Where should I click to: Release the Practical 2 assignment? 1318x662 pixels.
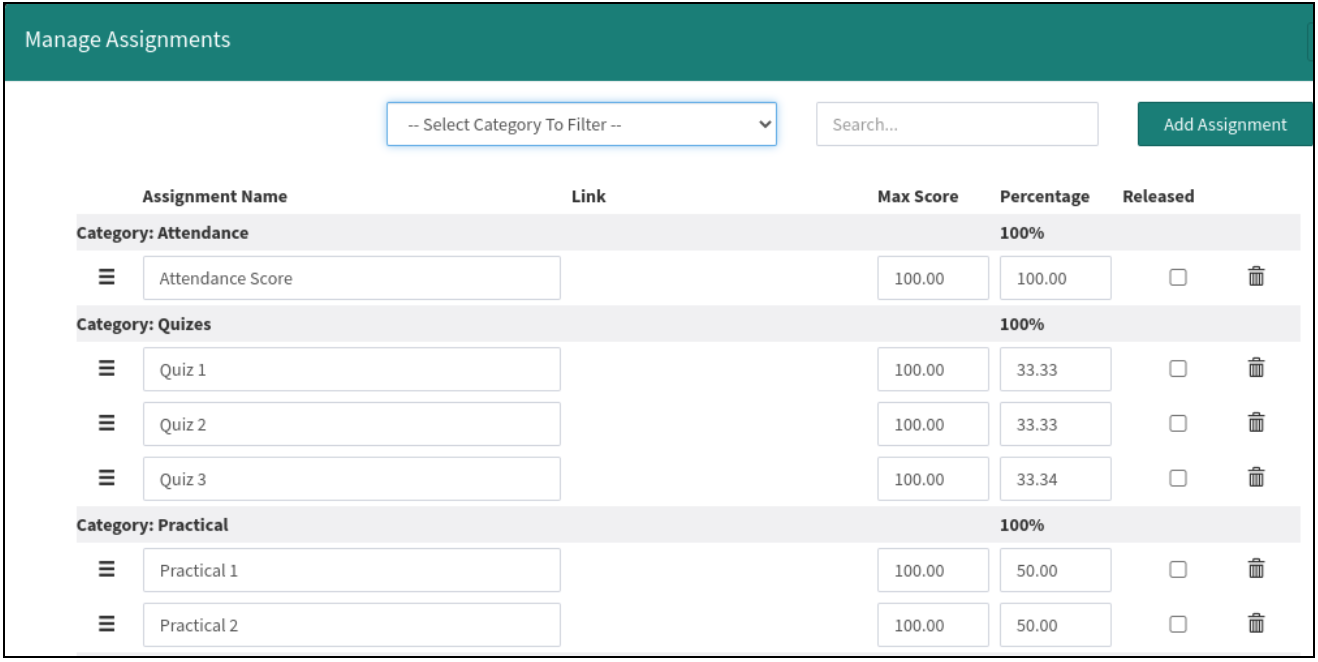click(x=1178, y=625)
